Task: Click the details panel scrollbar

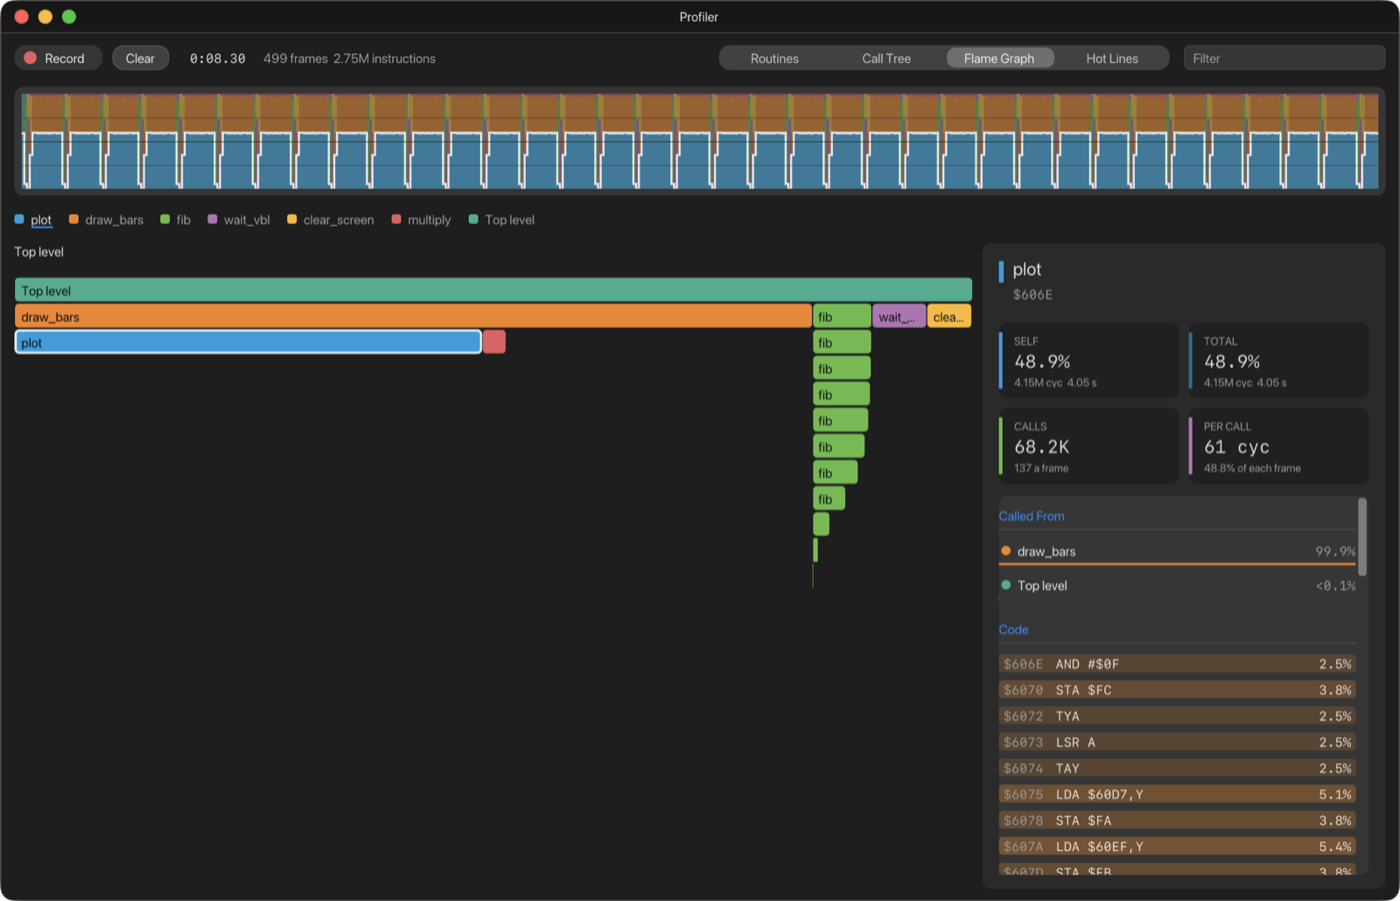Action: coord(1362,537)
